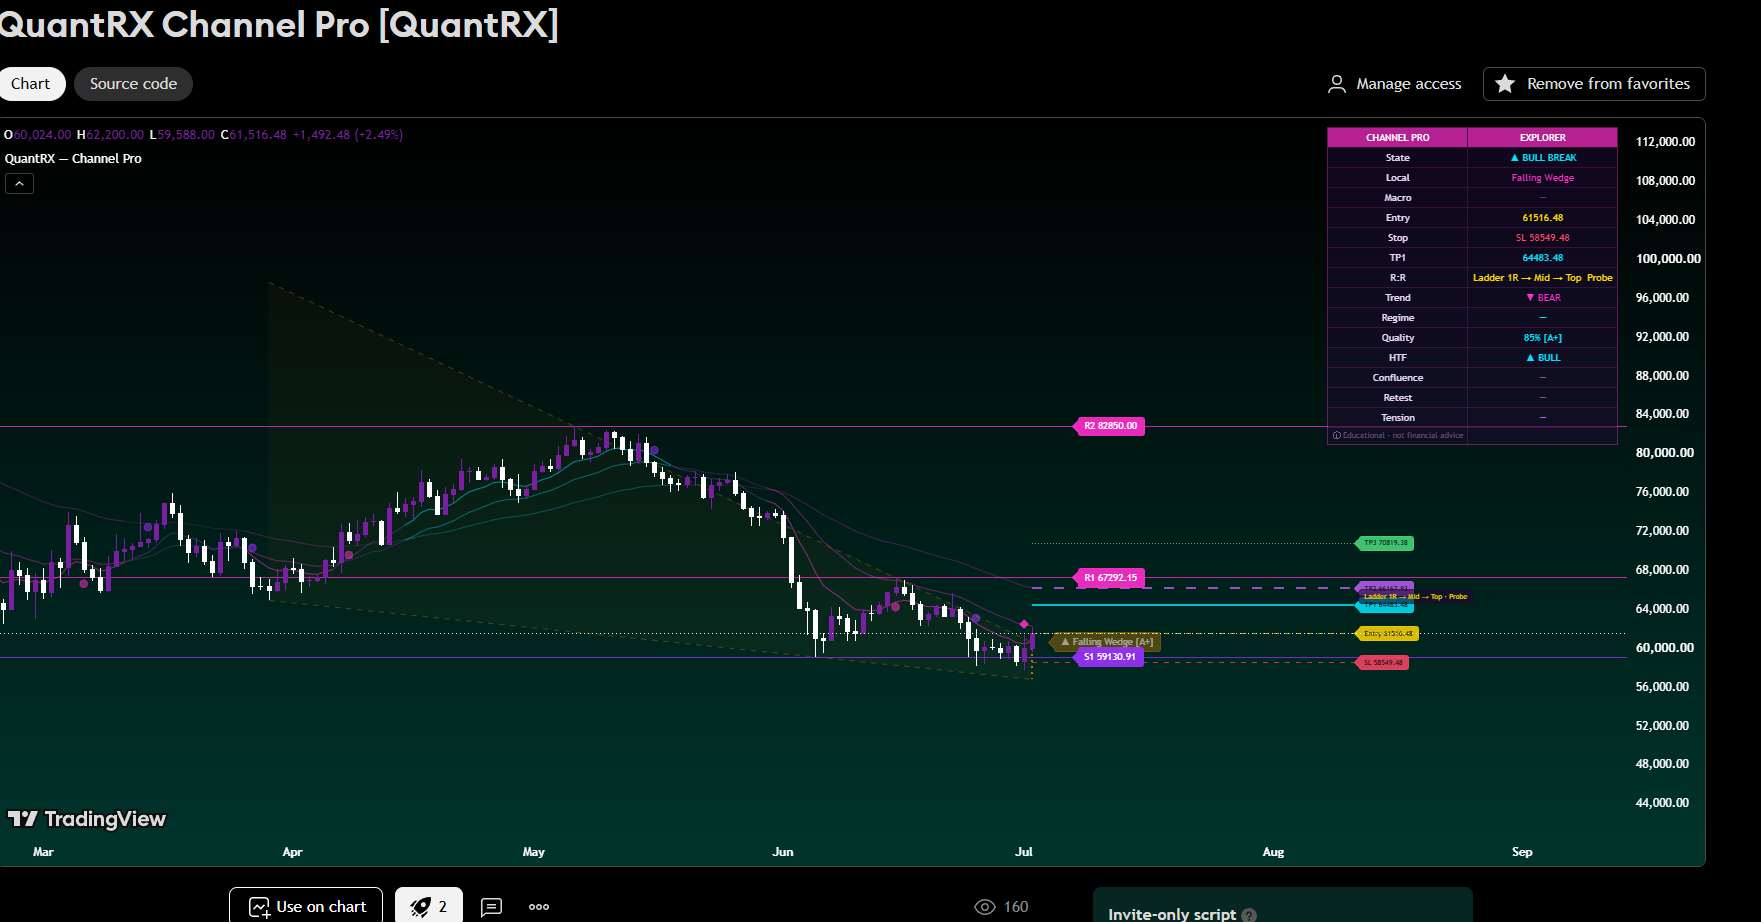Click the red SL 58549.48 label

tap(1382, 662)
